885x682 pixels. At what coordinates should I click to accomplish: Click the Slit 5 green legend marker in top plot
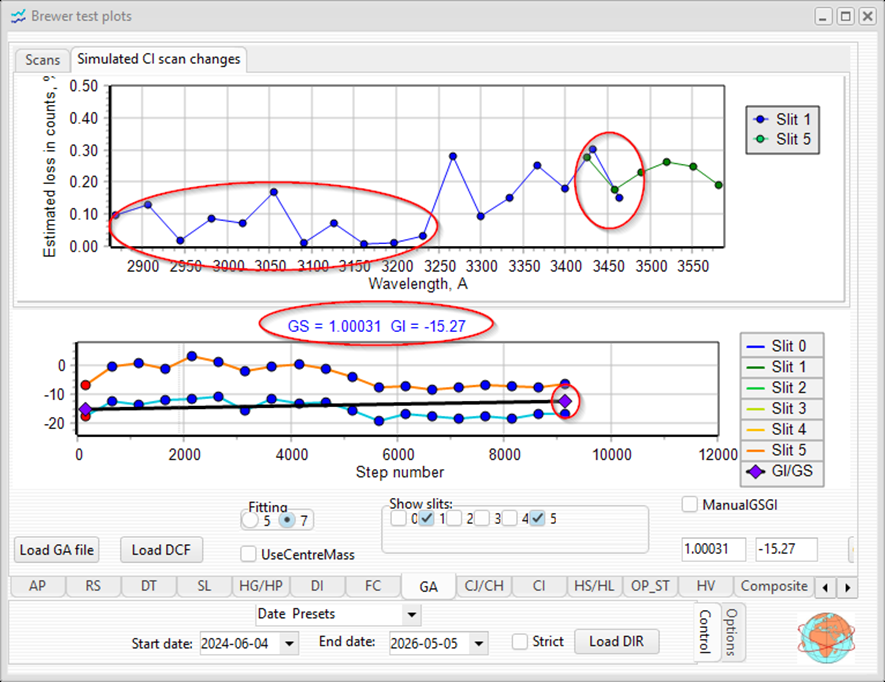click(761, 139)
